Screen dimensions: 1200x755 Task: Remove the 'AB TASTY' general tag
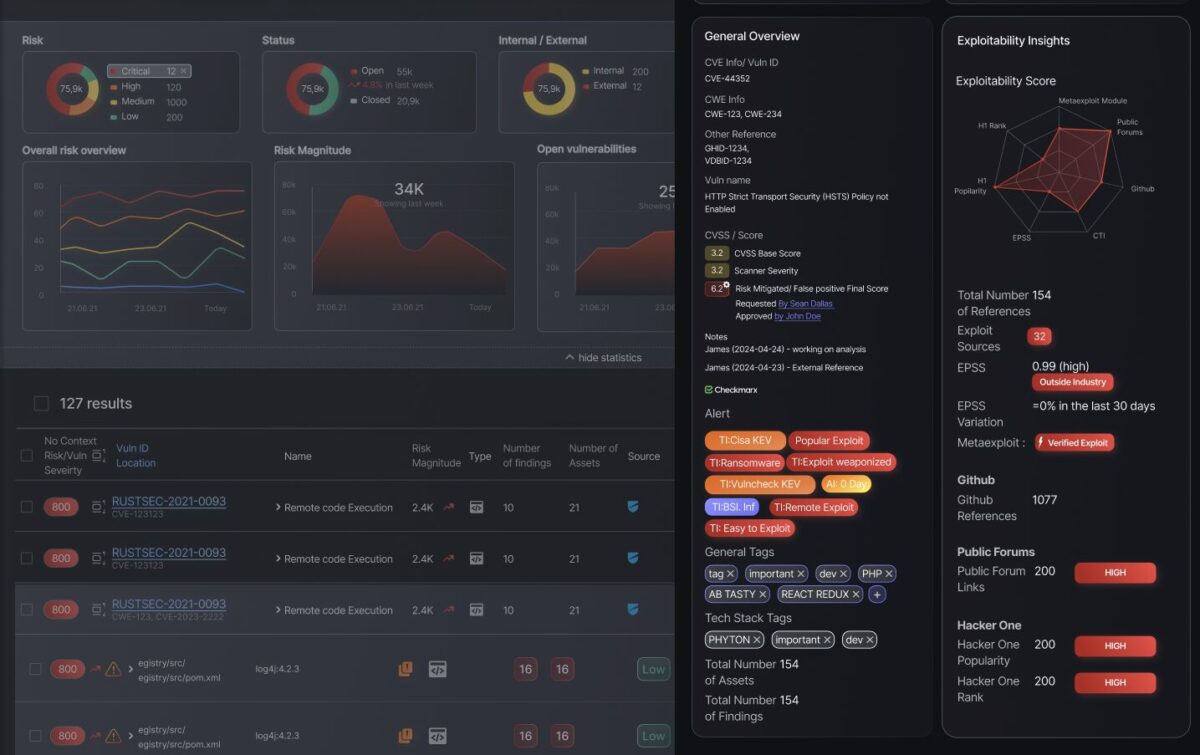pos(763,594)
